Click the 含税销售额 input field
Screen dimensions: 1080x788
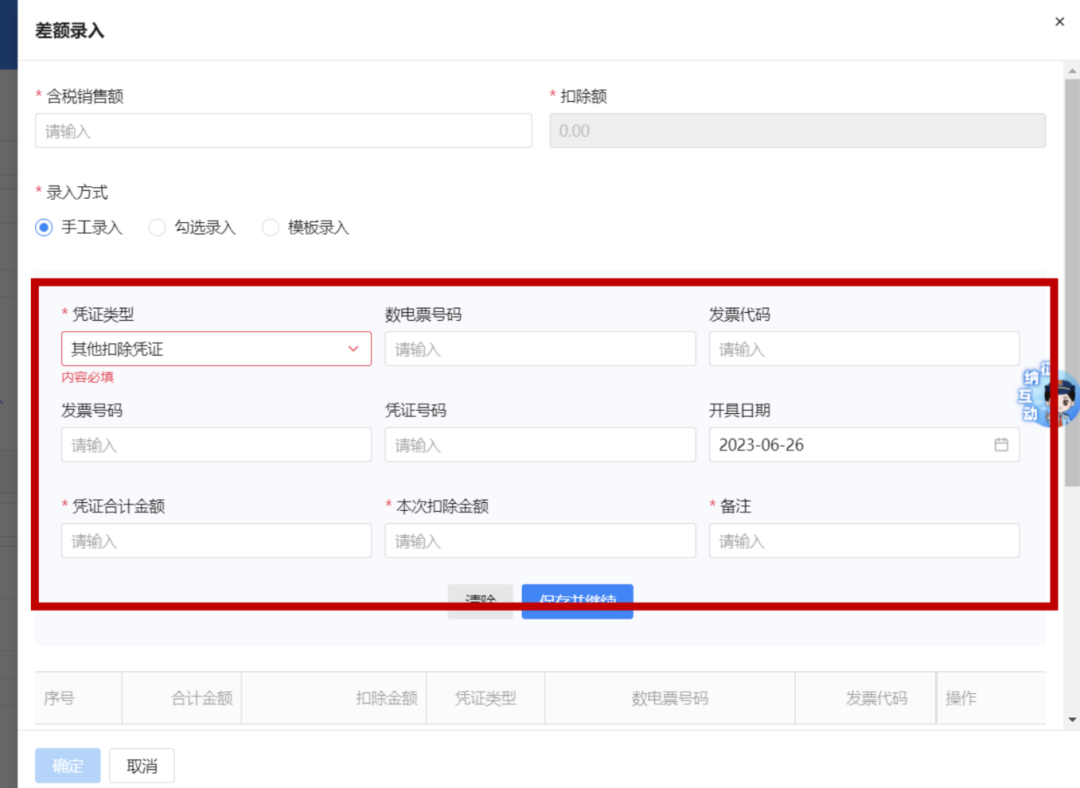[283, 131]
